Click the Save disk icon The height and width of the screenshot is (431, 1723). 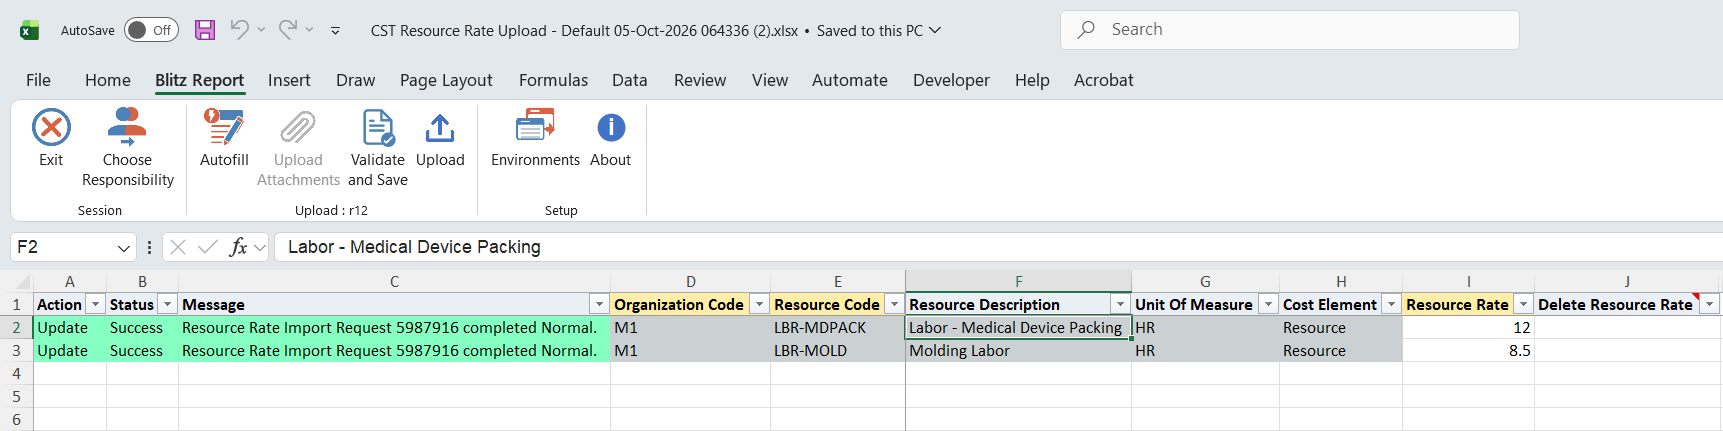(x=205, y=30)
